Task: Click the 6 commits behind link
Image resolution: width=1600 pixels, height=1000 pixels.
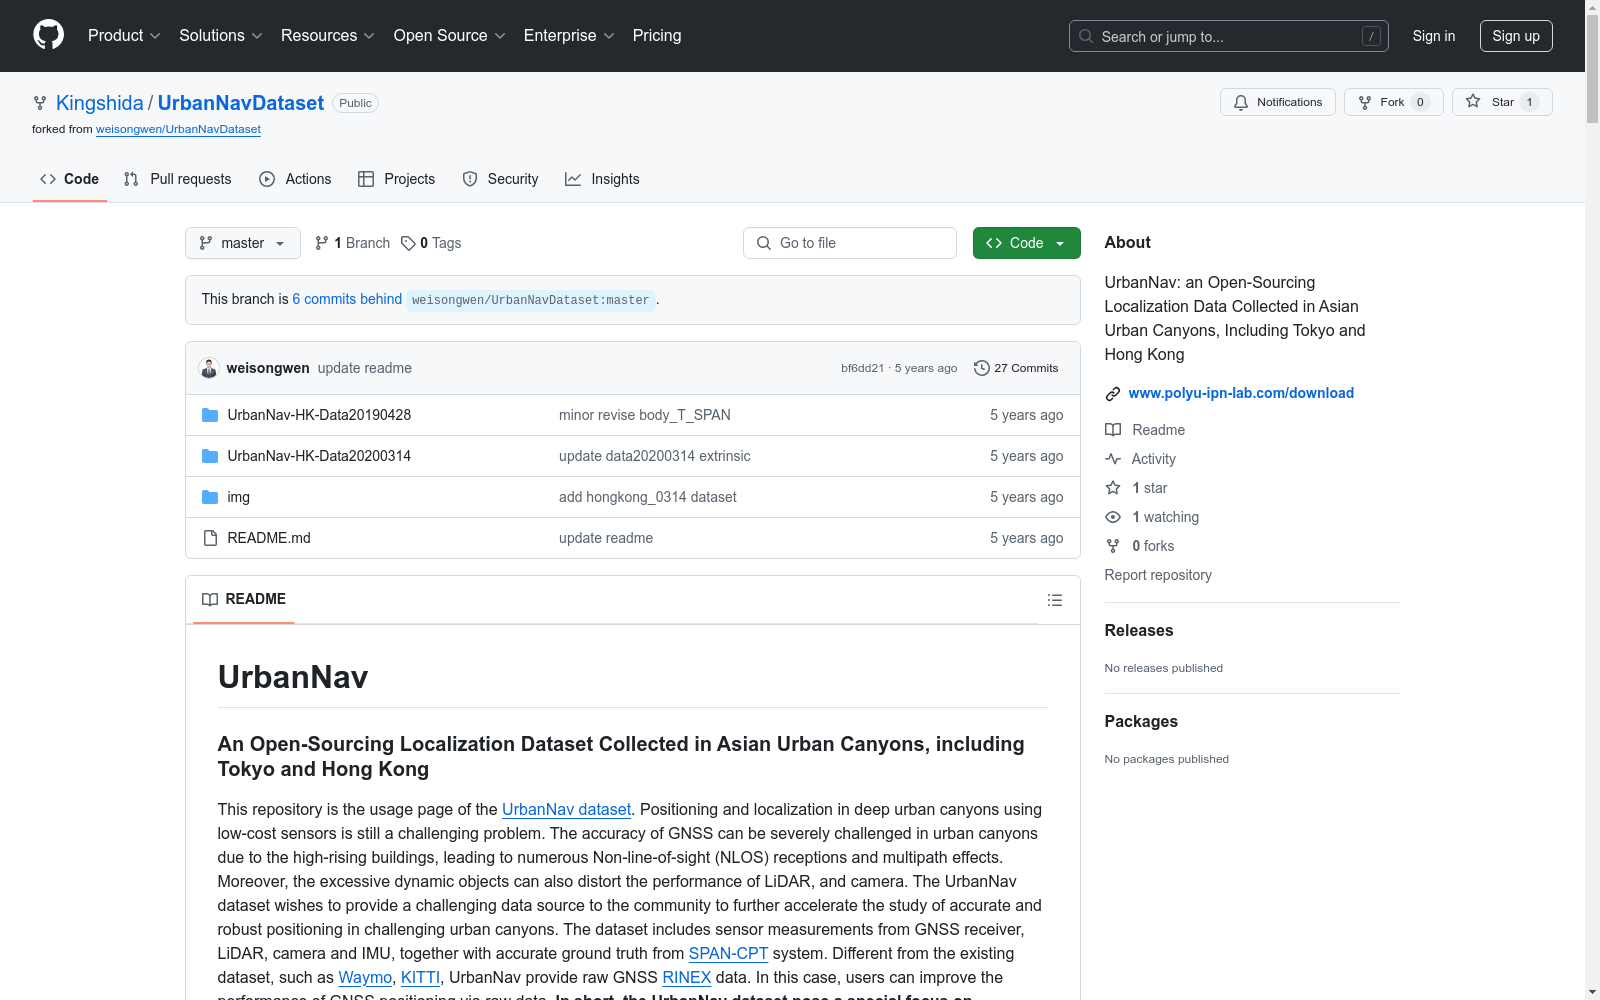Action: (347, 299)
